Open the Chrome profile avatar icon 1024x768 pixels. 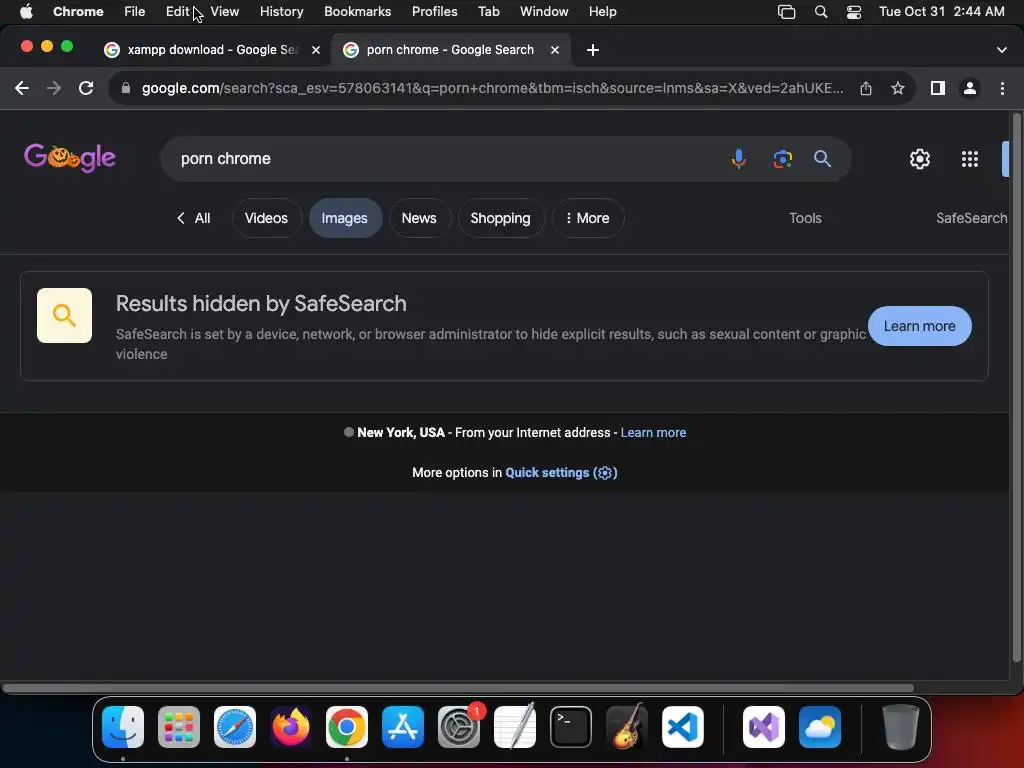(x=970, y=88)
